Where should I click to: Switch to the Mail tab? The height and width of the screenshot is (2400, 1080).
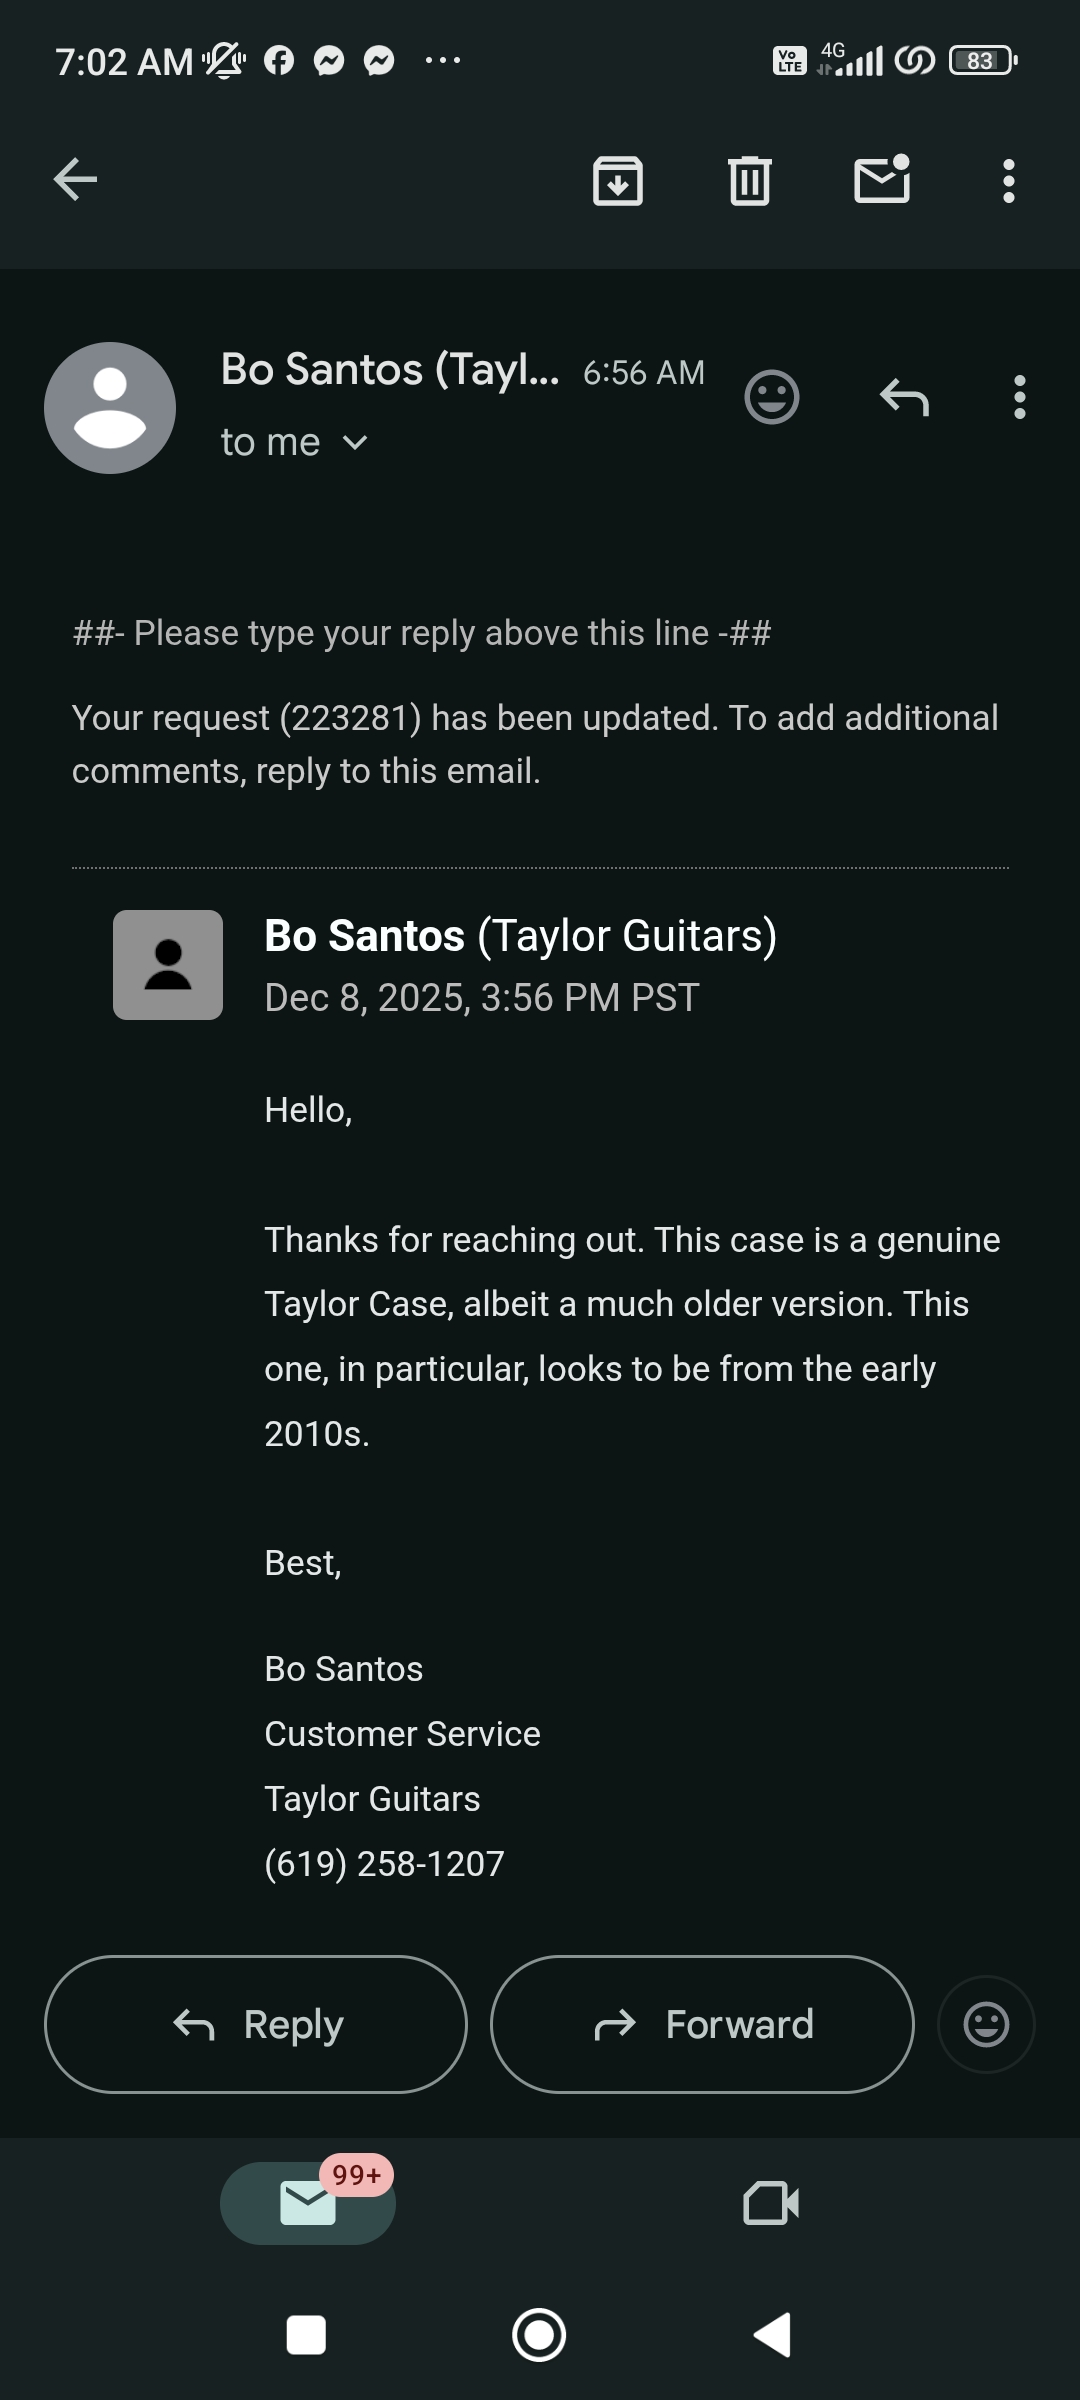pyautogui.click(x=308, y=2203)
